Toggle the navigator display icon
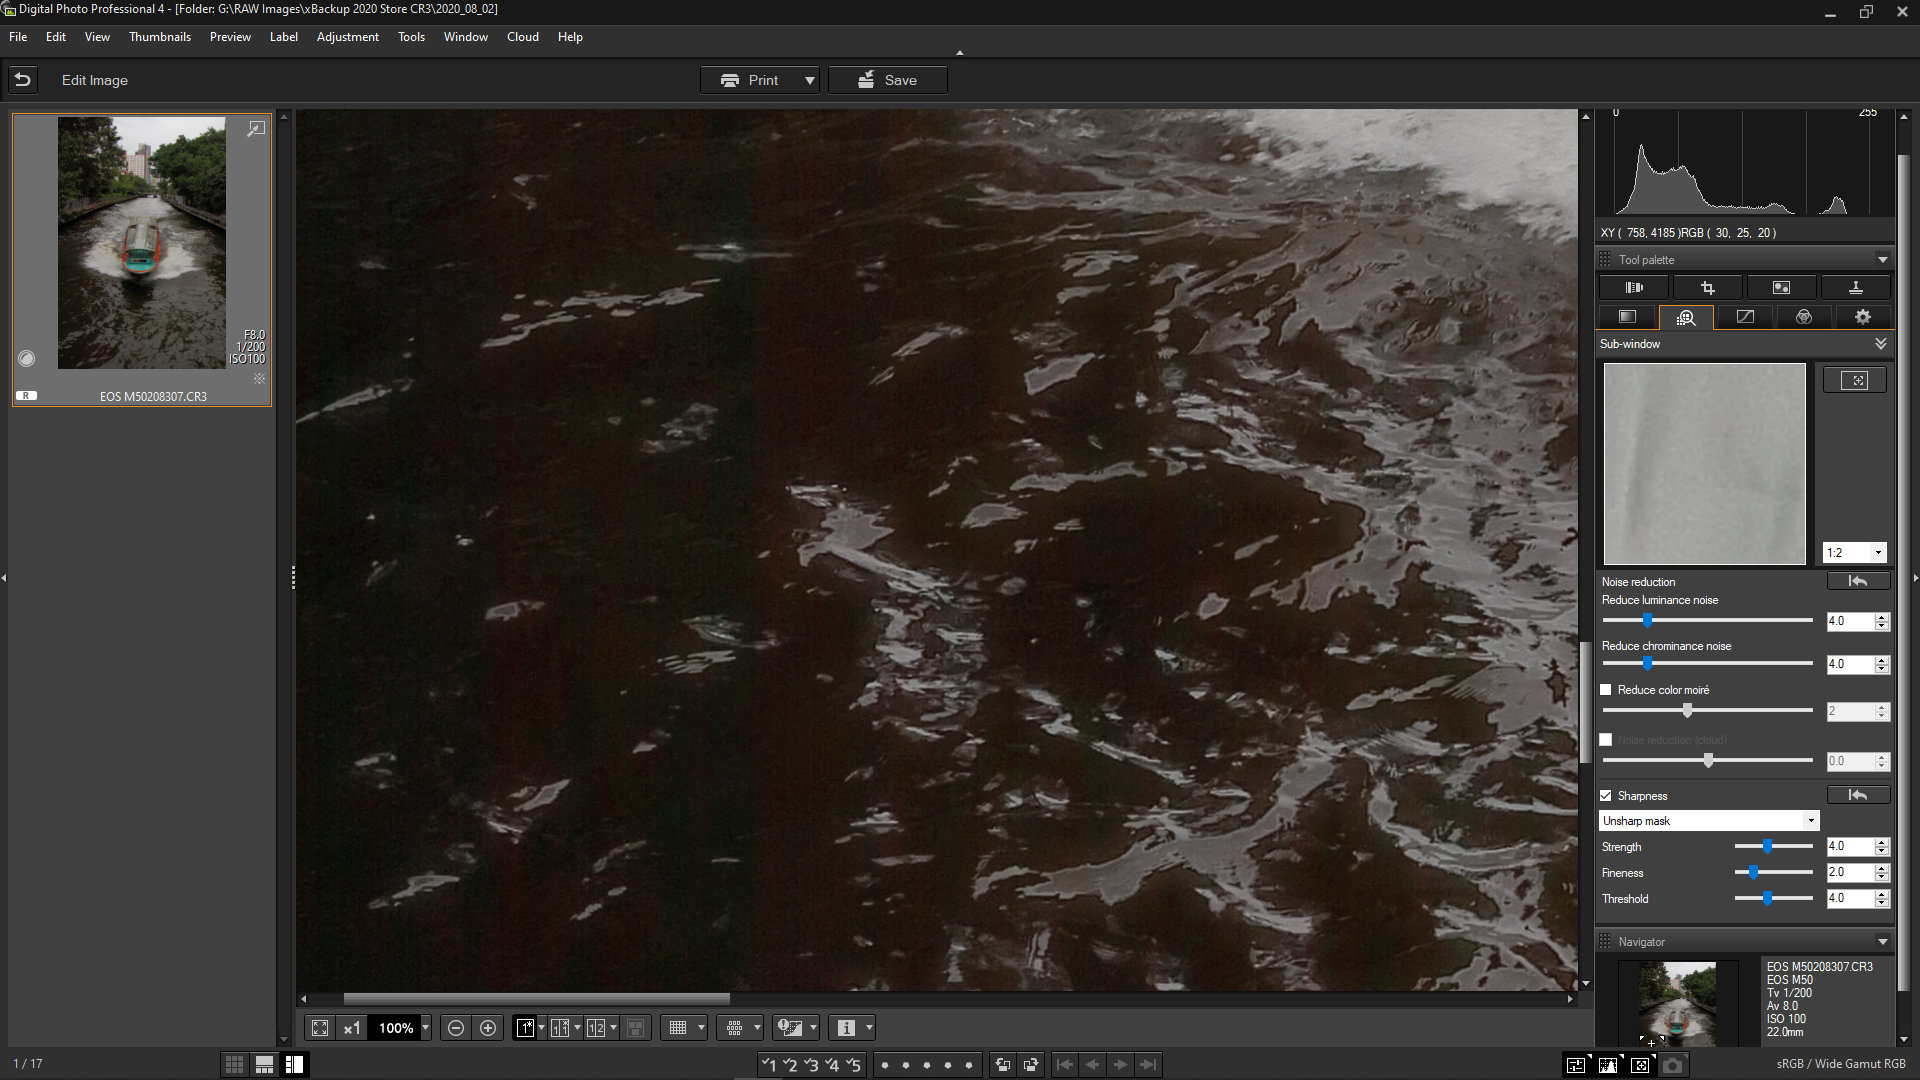The height and width of the screenshot is (1080, 1920). [x=1640, y=1065]
